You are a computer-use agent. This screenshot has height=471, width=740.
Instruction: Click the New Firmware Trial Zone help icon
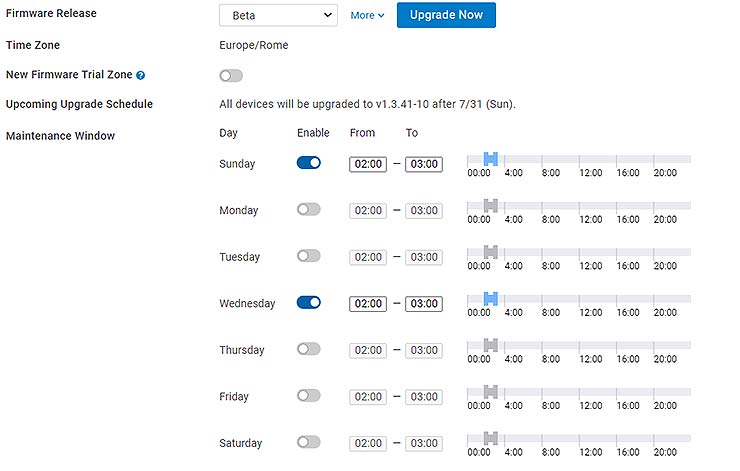(x=141, y=75)
